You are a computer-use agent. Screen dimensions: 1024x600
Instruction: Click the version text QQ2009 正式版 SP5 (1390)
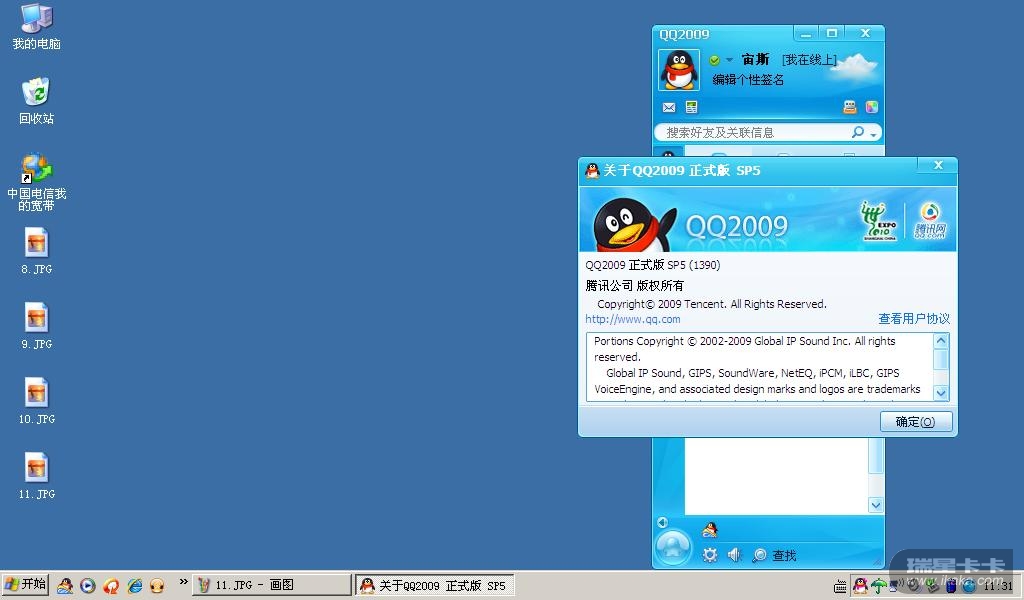(652, 265)
